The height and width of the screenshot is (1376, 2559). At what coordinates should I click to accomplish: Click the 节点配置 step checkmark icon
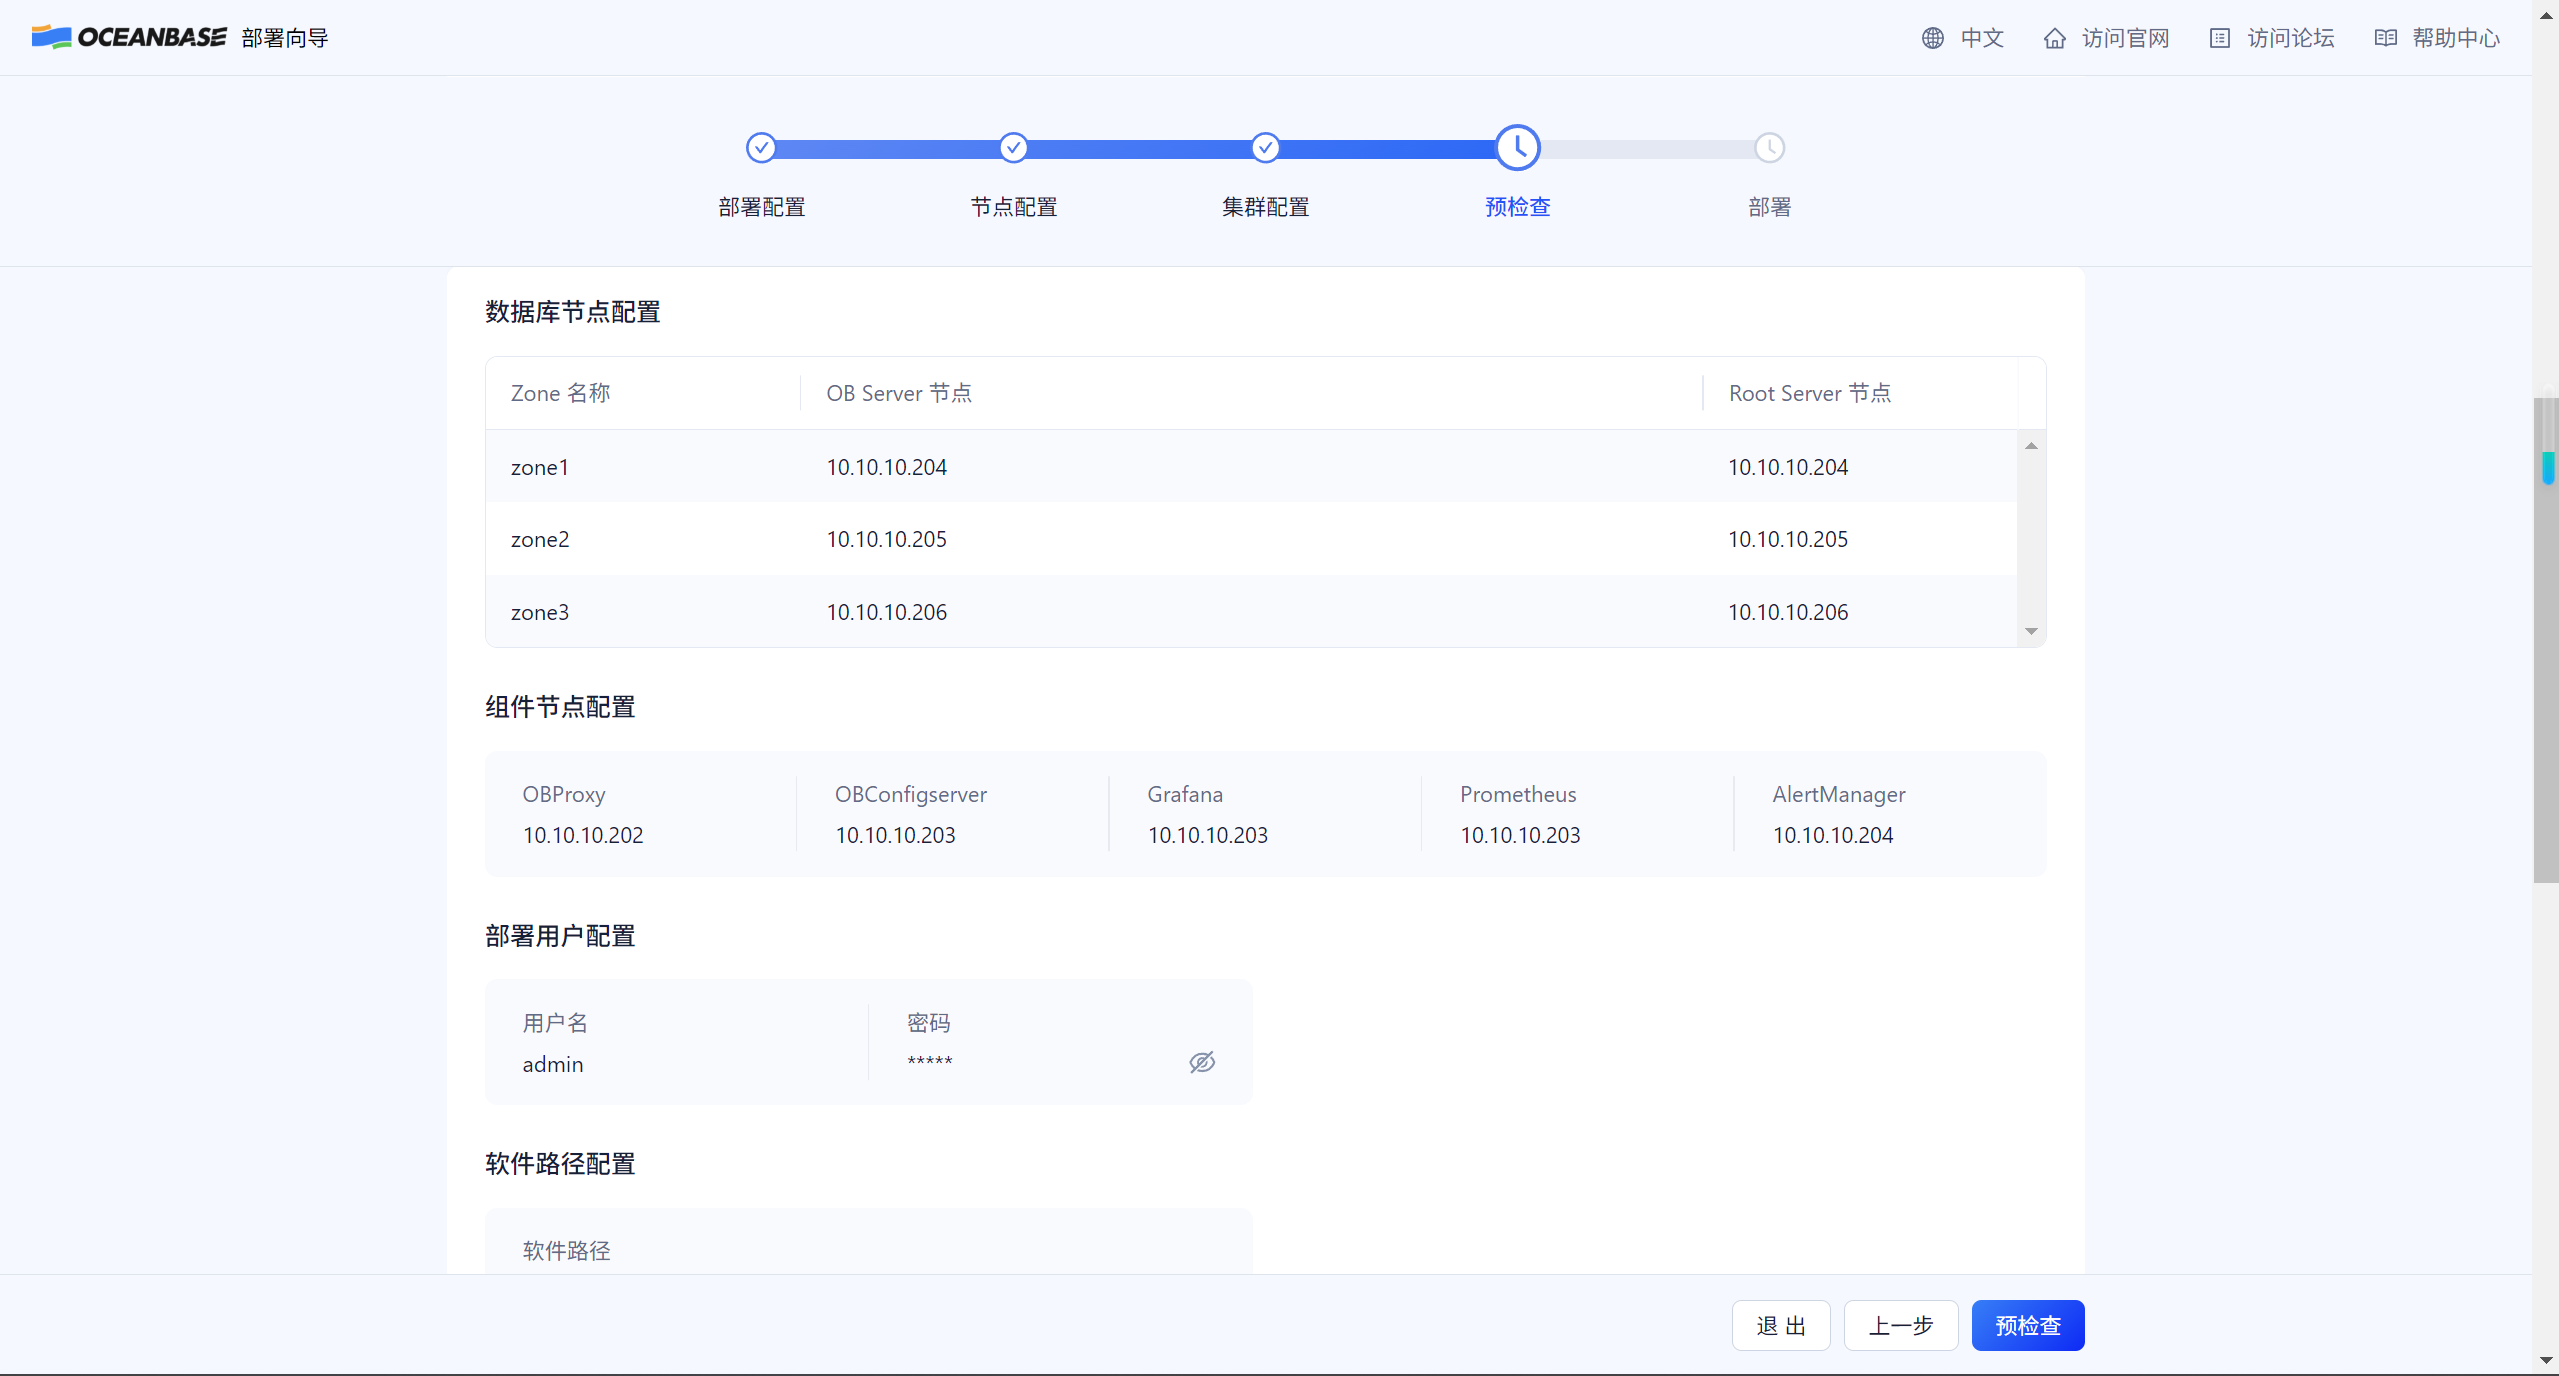coord(1013,148)
